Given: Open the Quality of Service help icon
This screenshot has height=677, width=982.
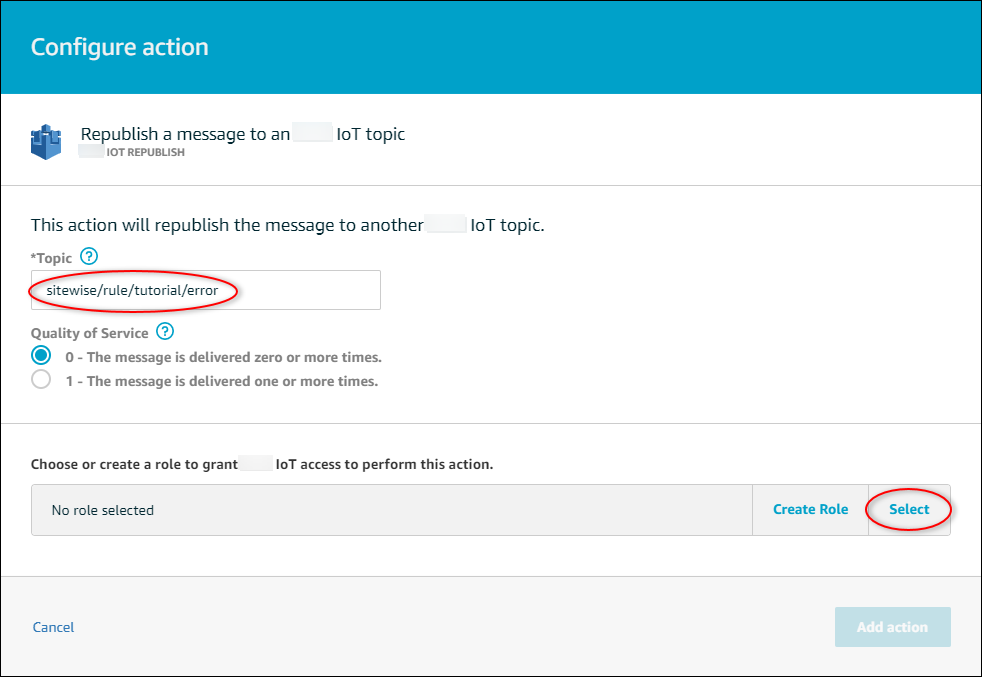Looking at the screenshot, I should tap(165, 332).
